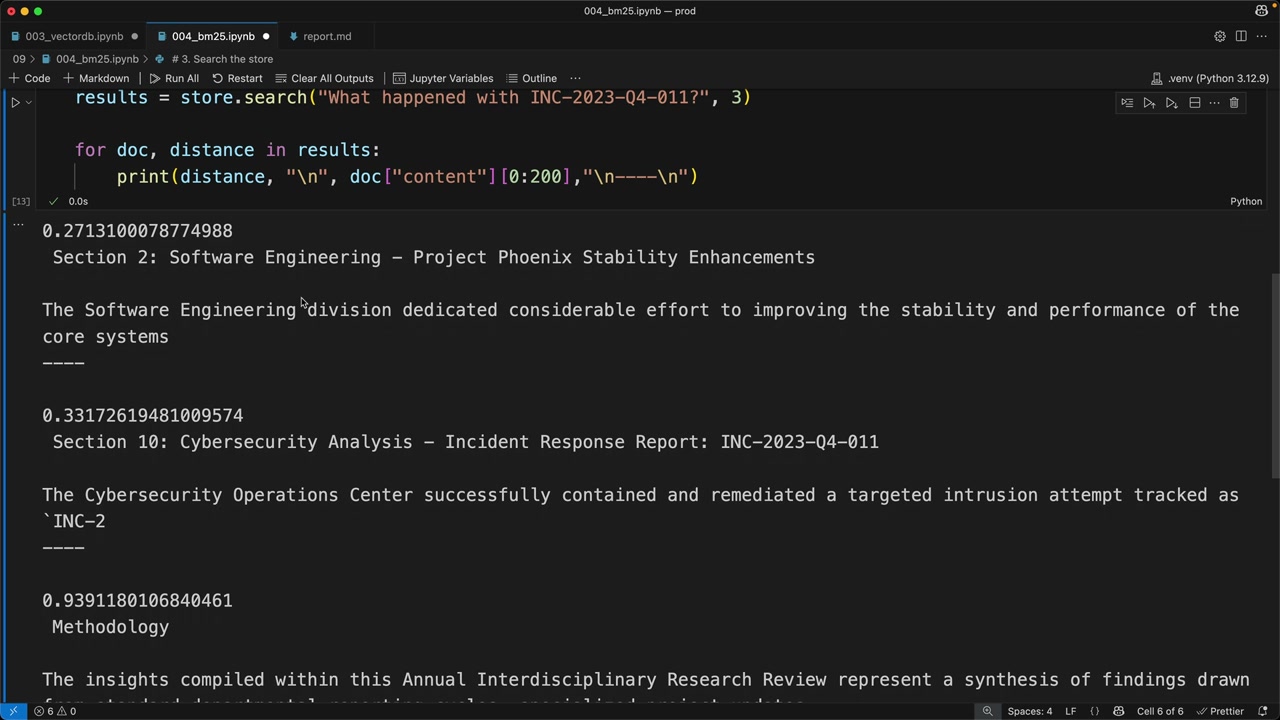
Task: Open the .venv Python 3.12.9 kernel picker
Action: point(1210,78)
